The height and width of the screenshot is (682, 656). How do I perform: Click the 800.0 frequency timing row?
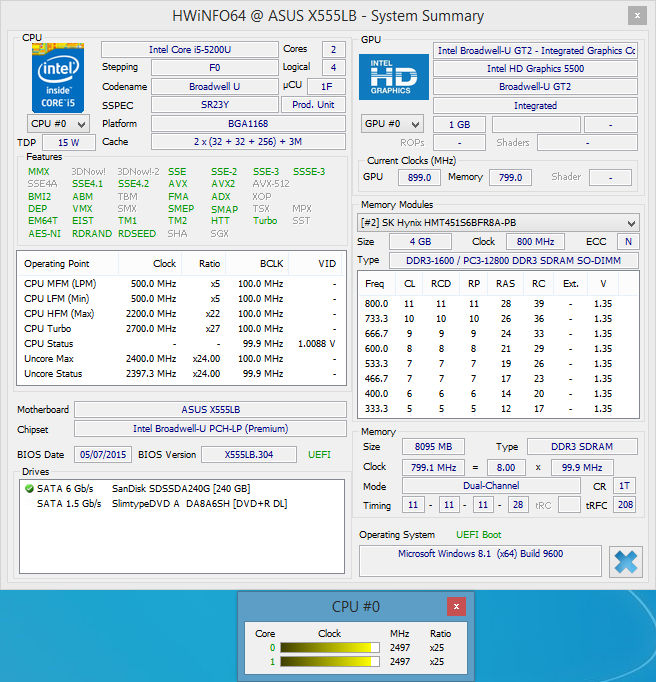[498, 304]
